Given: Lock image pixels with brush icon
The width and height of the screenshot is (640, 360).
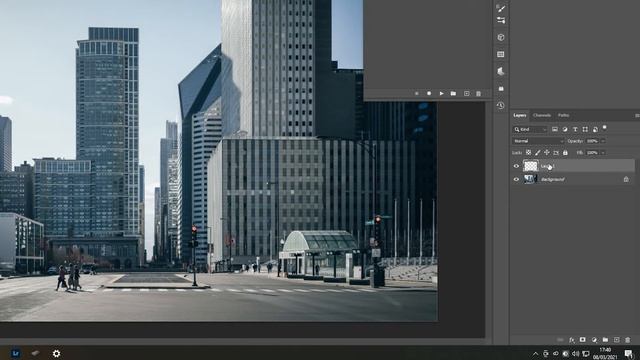Looking at the screenshot, I should coord(538,152).
